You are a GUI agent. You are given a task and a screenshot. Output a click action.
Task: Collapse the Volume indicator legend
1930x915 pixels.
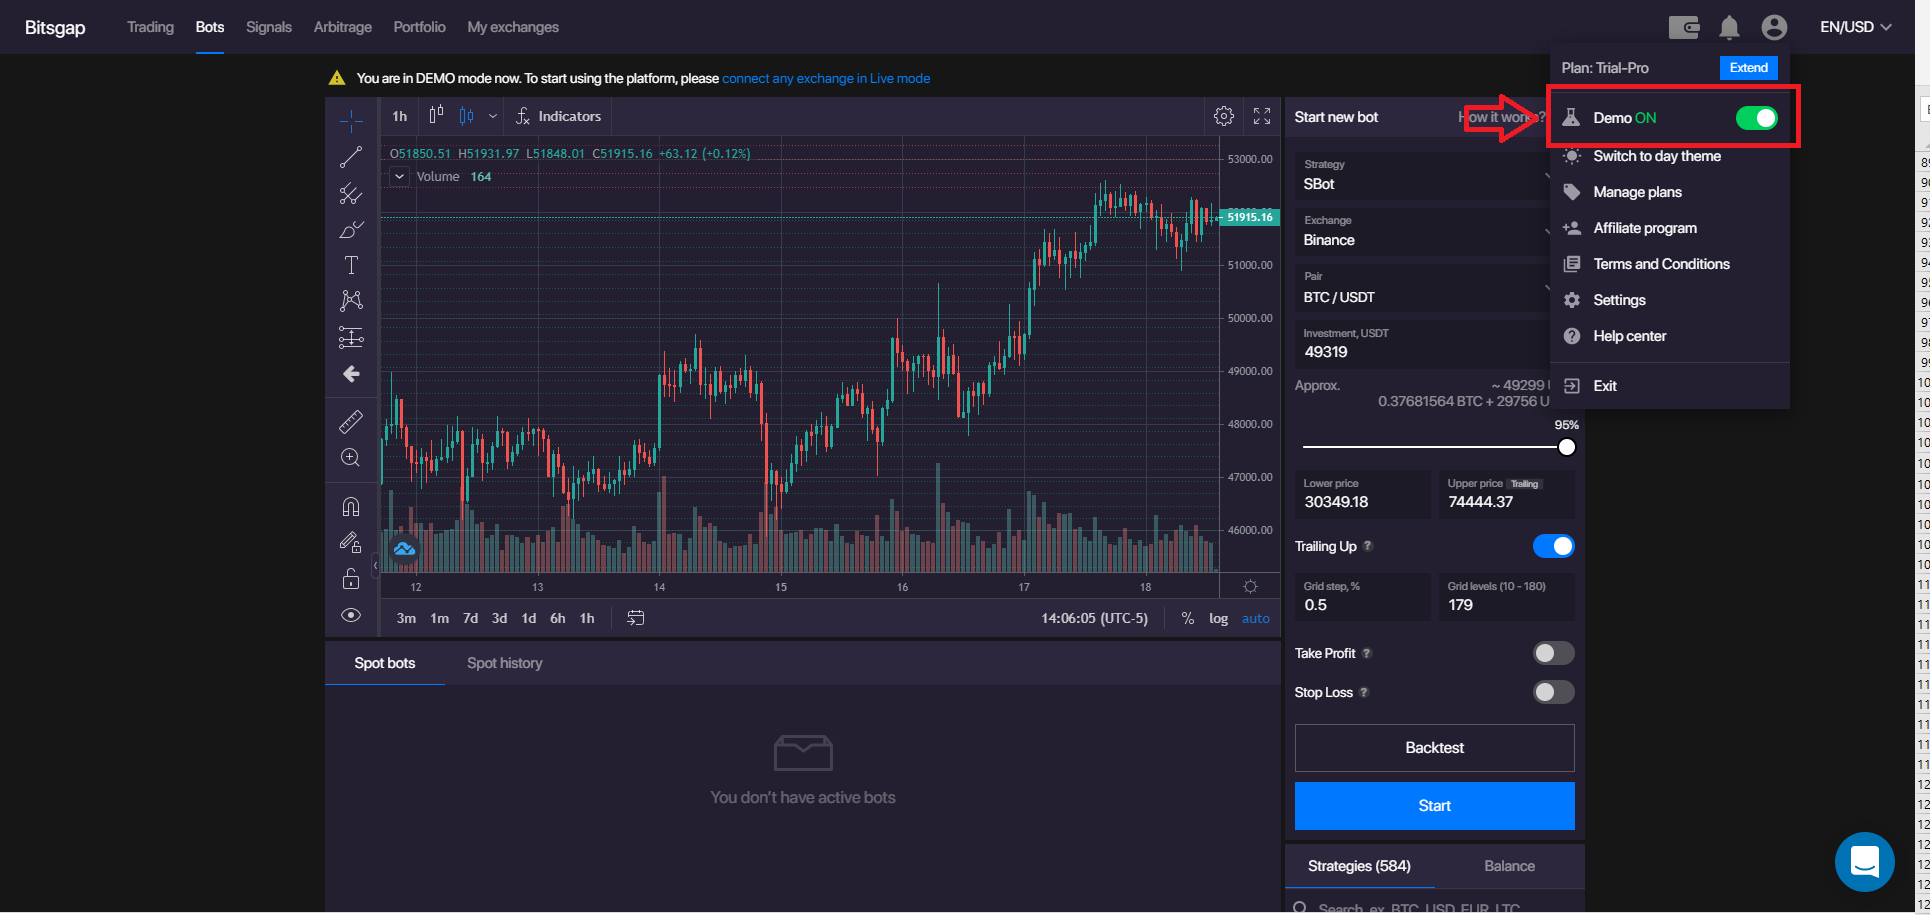click(400, 177)
